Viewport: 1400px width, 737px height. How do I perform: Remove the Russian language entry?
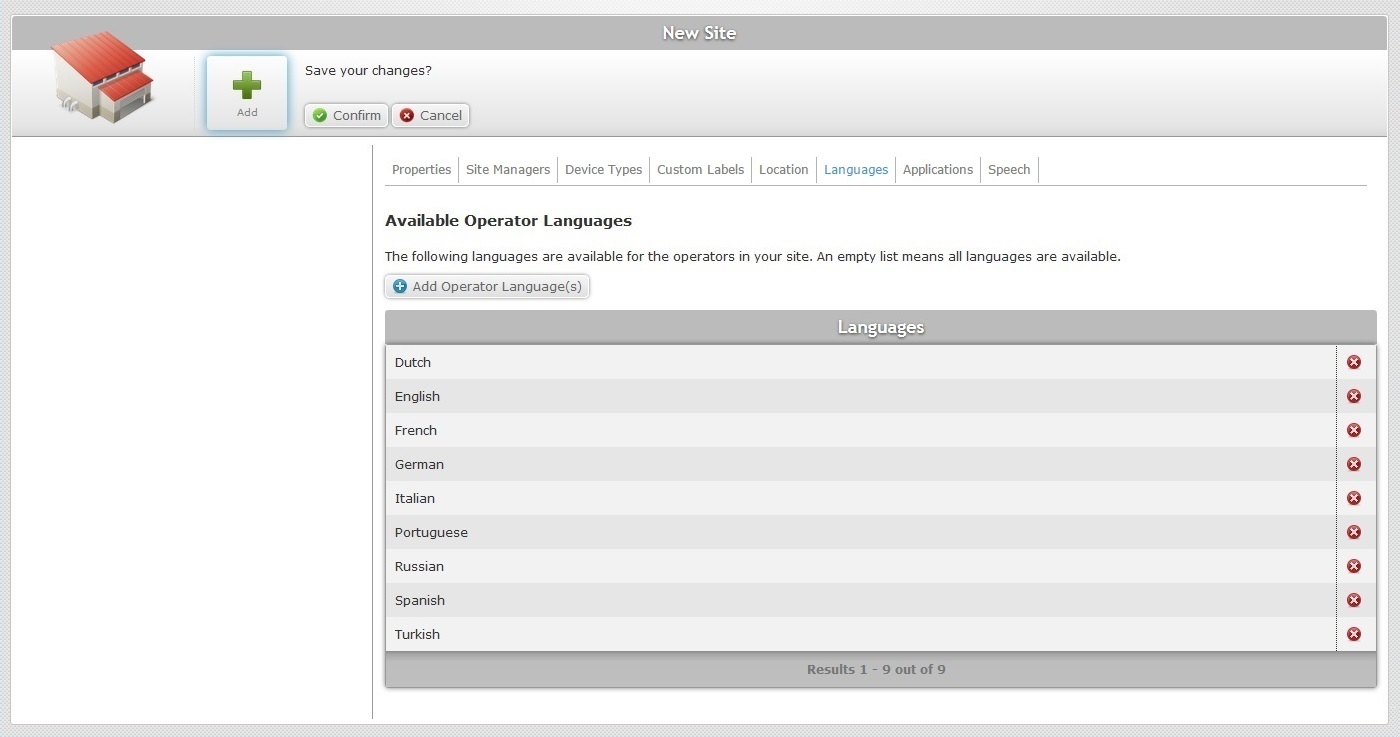coord(1354,566)
